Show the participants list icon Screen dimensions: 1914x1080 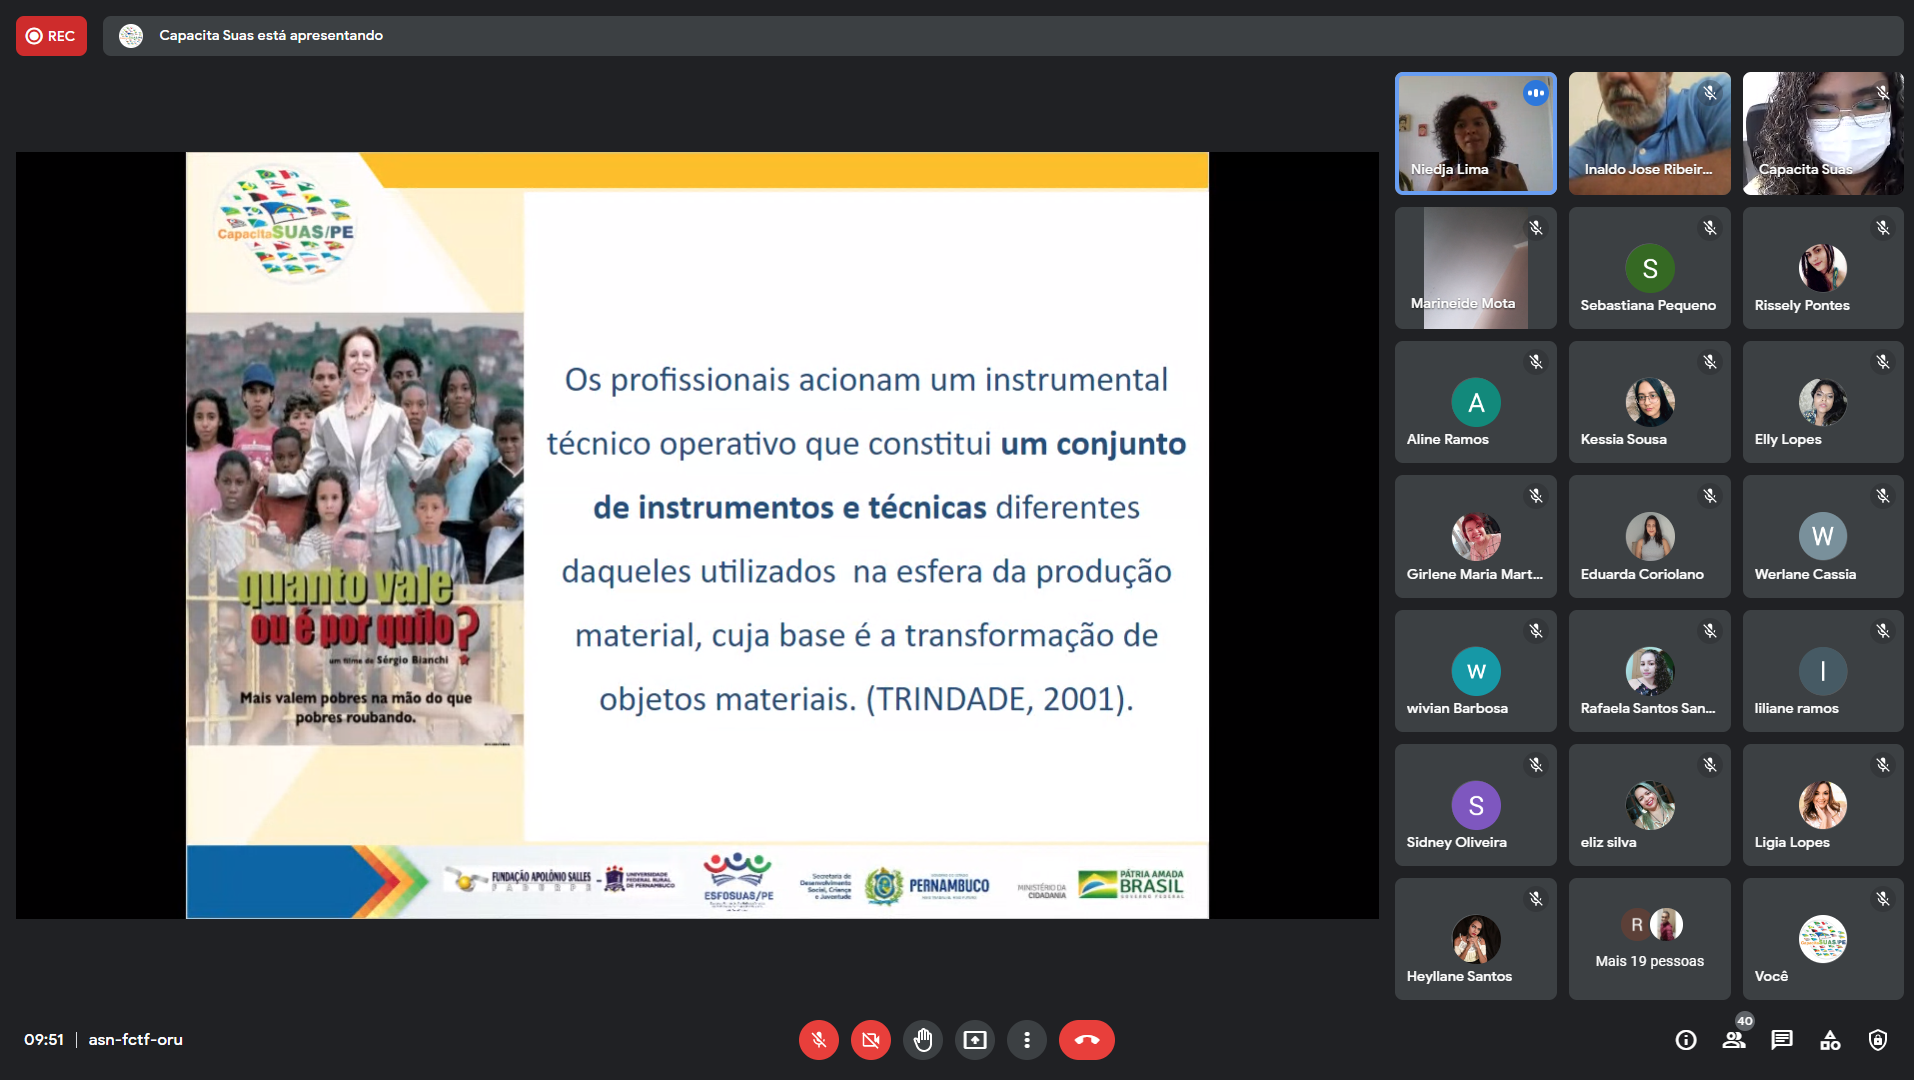click(1734, 1040)
